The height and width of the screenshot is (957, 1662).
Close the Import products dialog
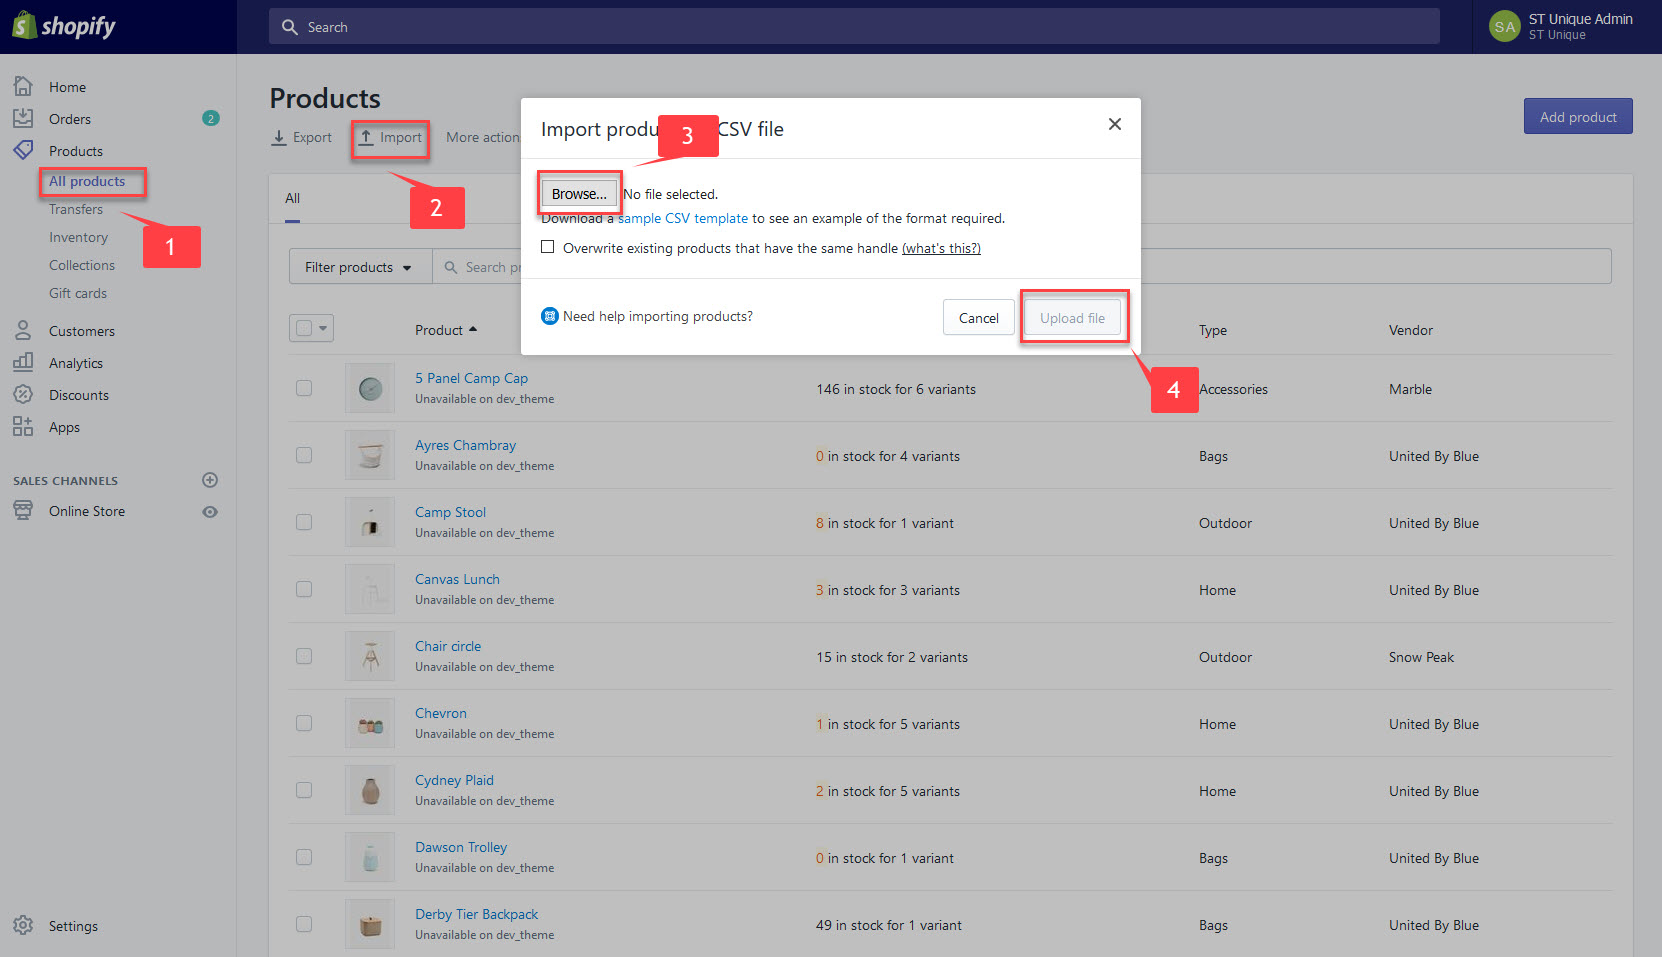(1115, 124)
